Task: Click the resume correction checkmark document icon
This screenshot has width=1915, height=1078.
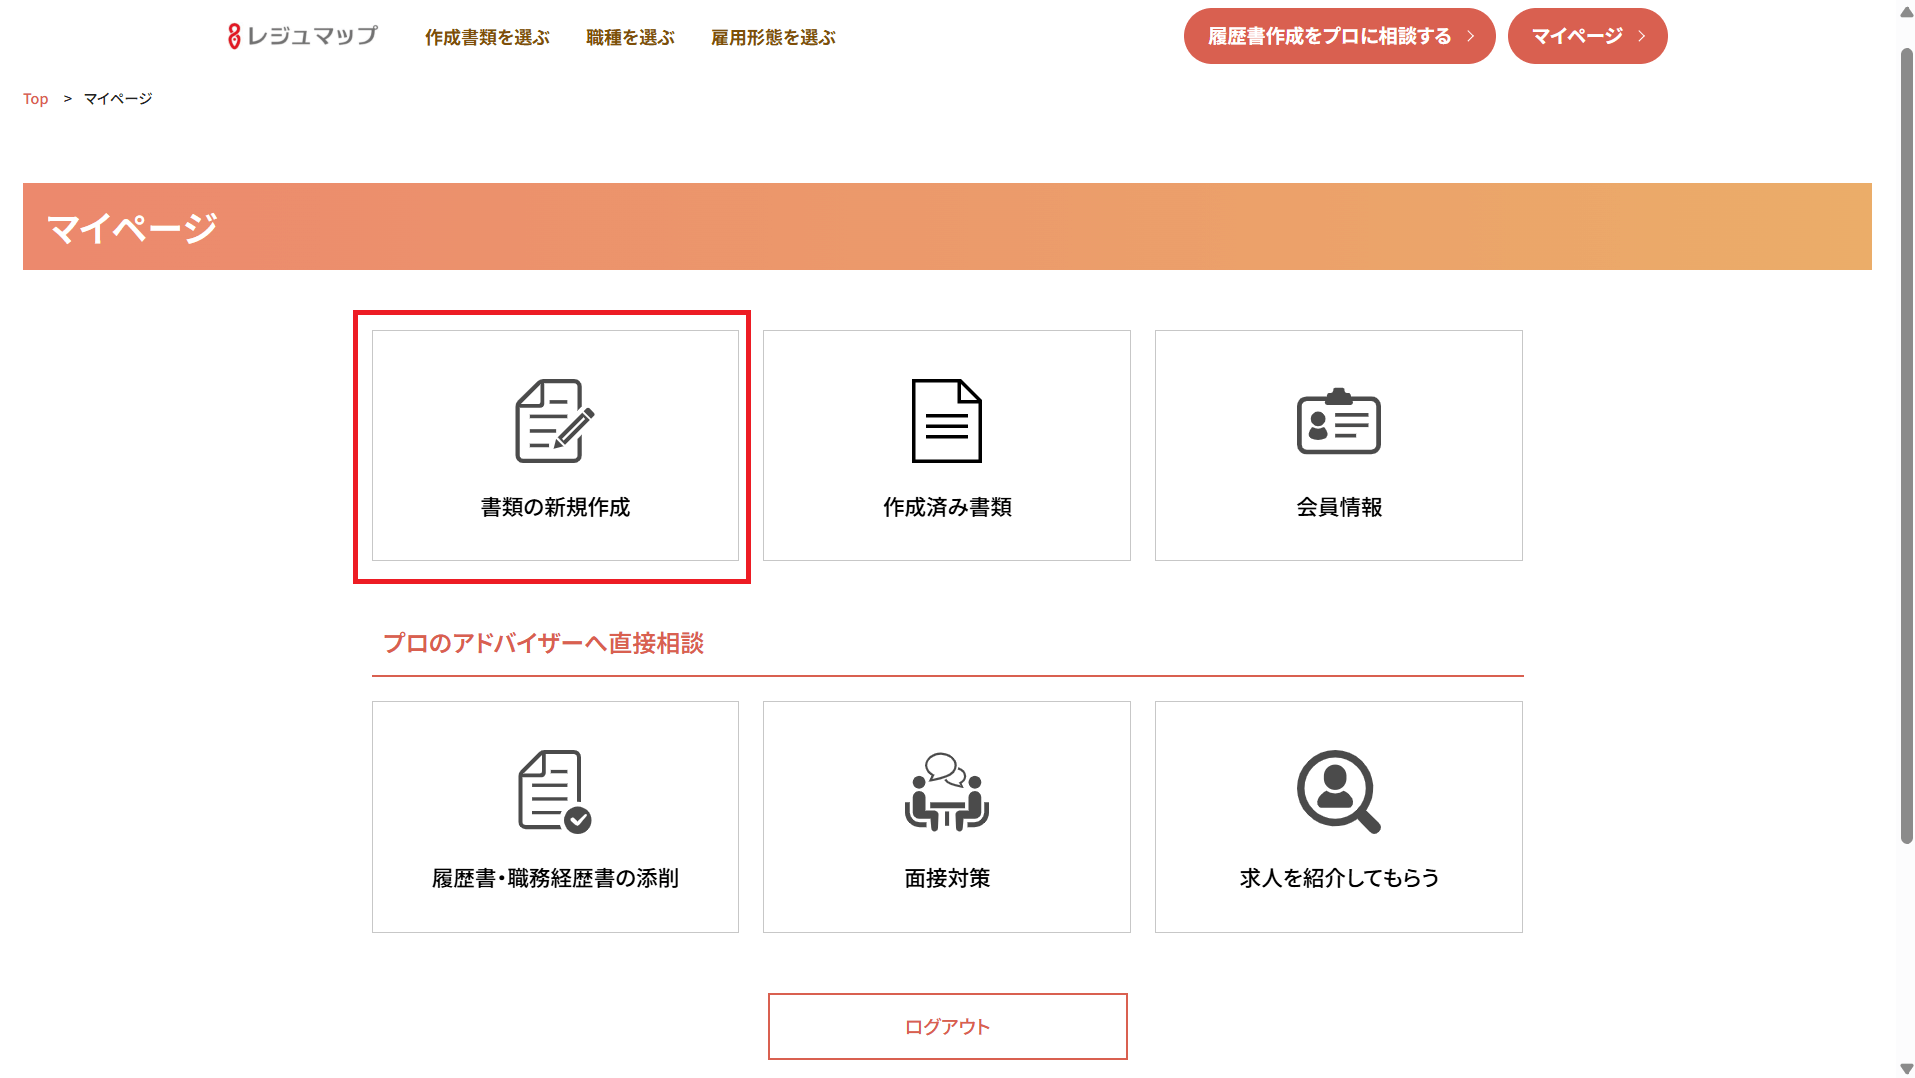Action: pyautogui.click(x=554, y=791)
